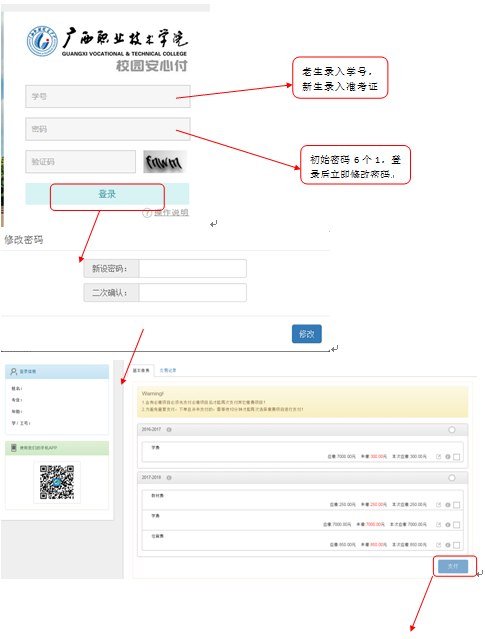Viewport: 485px width, 639px height.
Task: Switch to the 交费记录 tab
Action: coord(168,370)
